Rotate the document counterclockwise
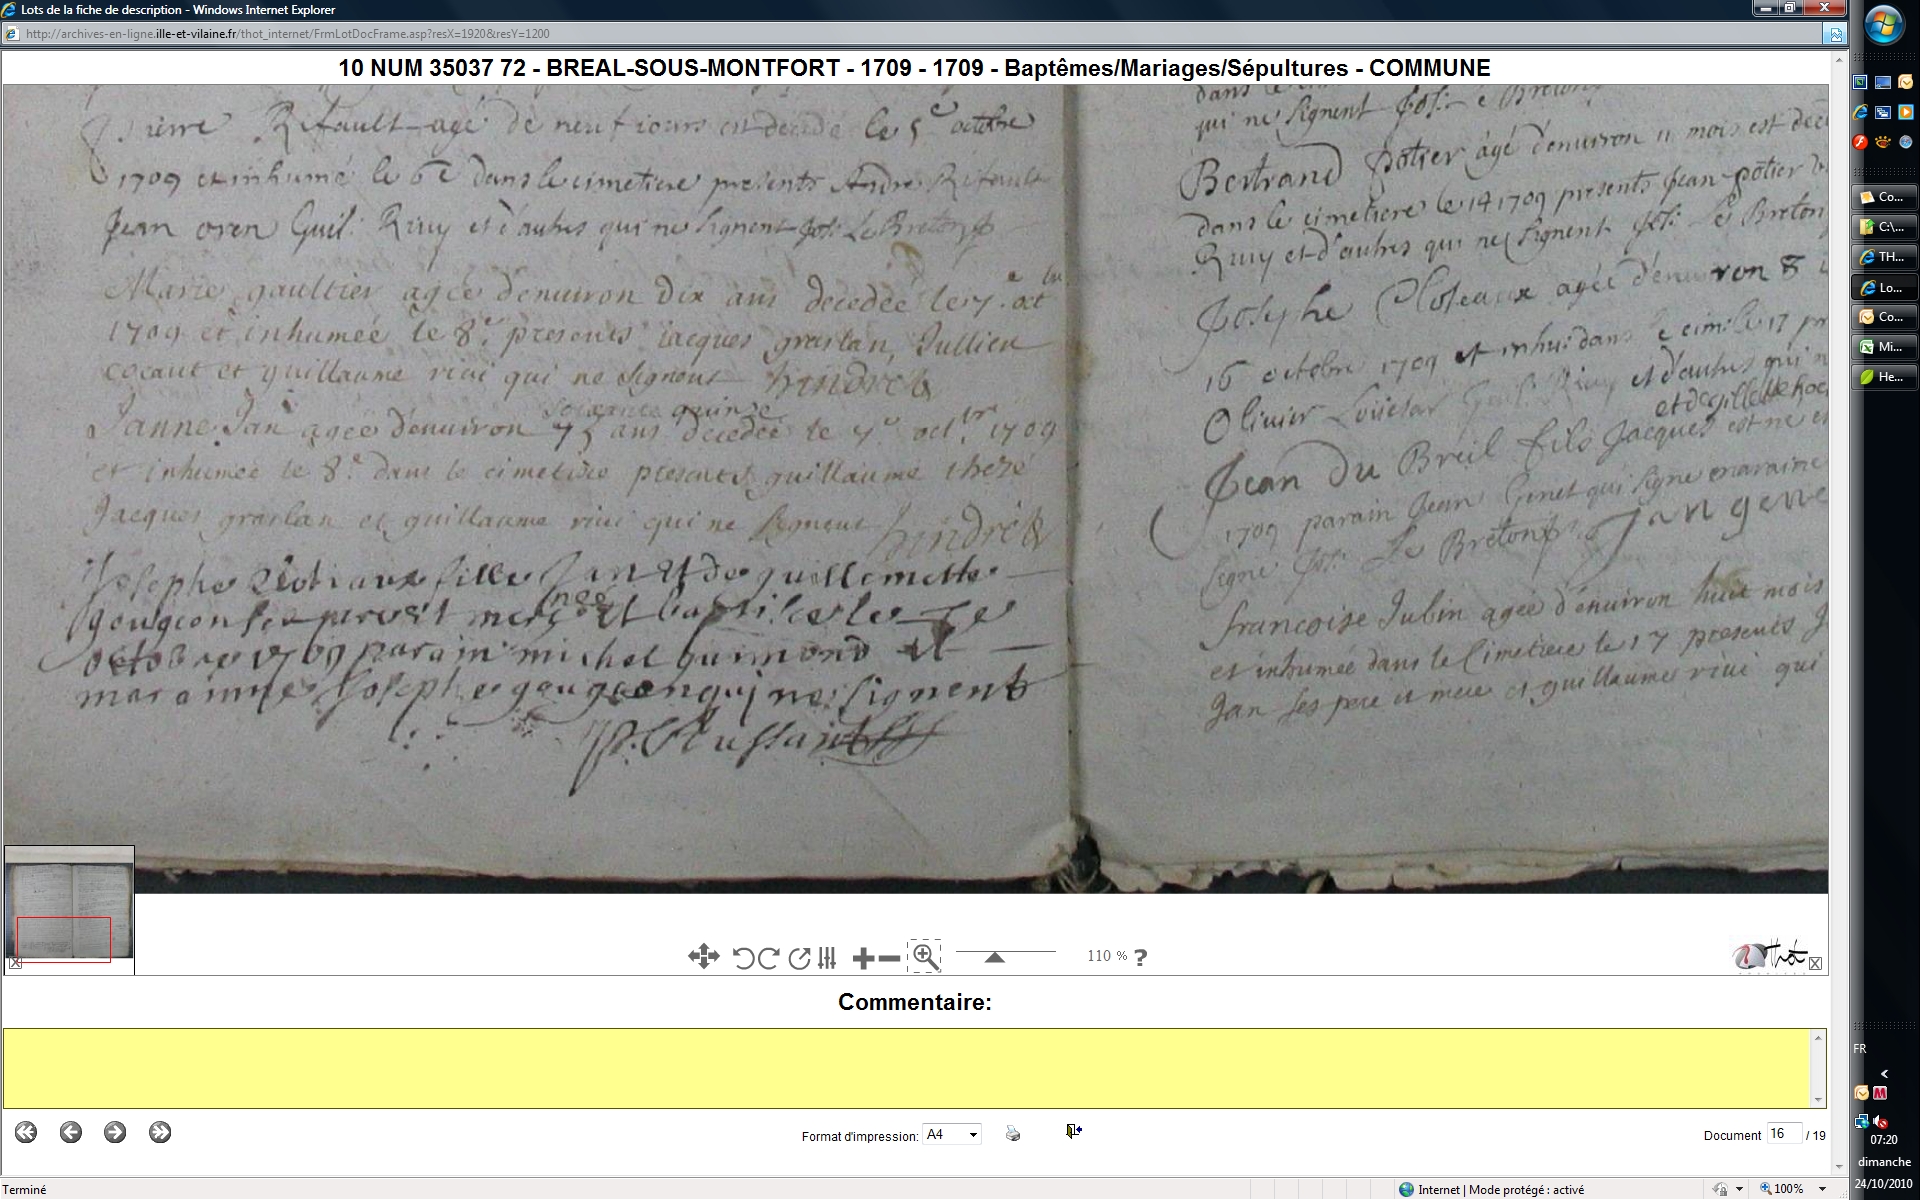The image size is (1920, 1200). pyautogui.click(x=743, y=958)
